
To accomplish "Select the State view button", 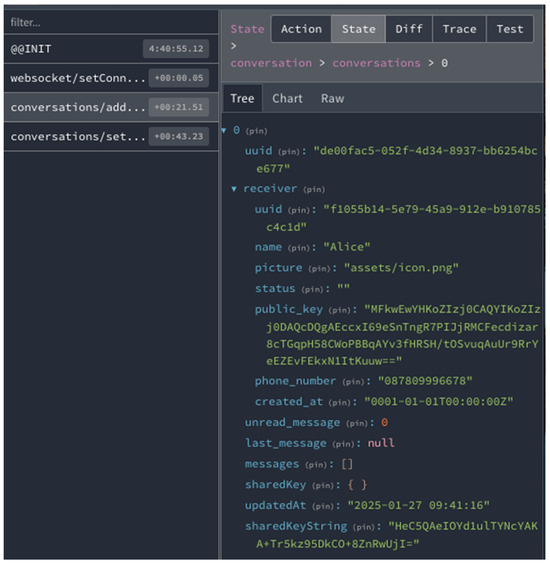I will 358,29.
